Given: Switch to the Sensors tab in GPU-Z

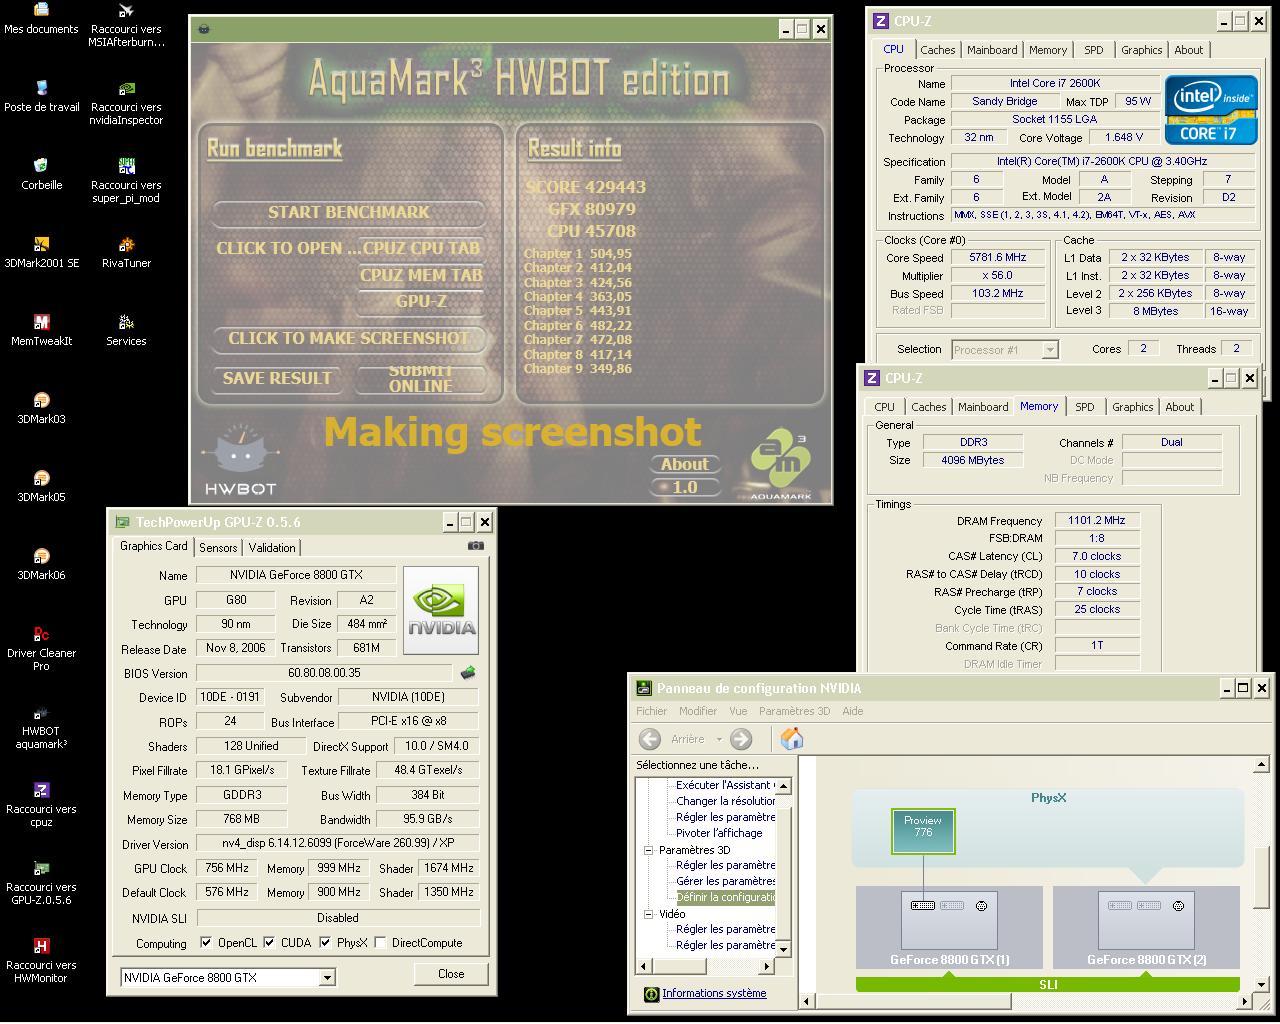Looking at the screenshot, I should [x=218, y=548].
